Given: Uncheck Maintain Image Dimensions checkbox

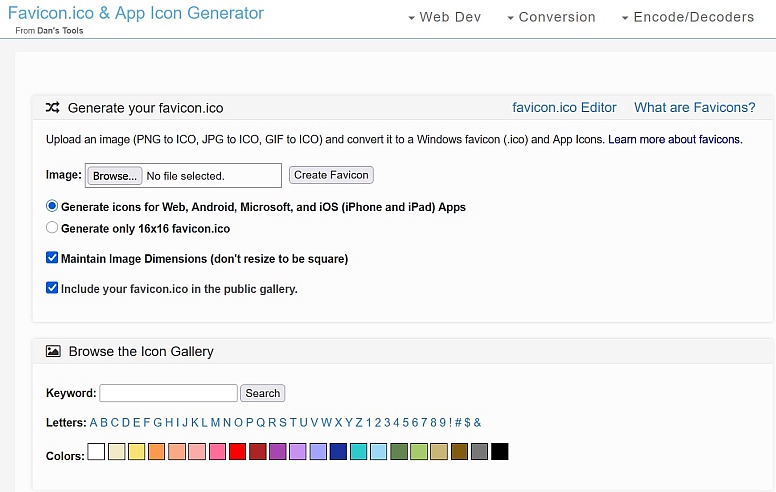Looking at the screenshot, I should coord(52,257).
